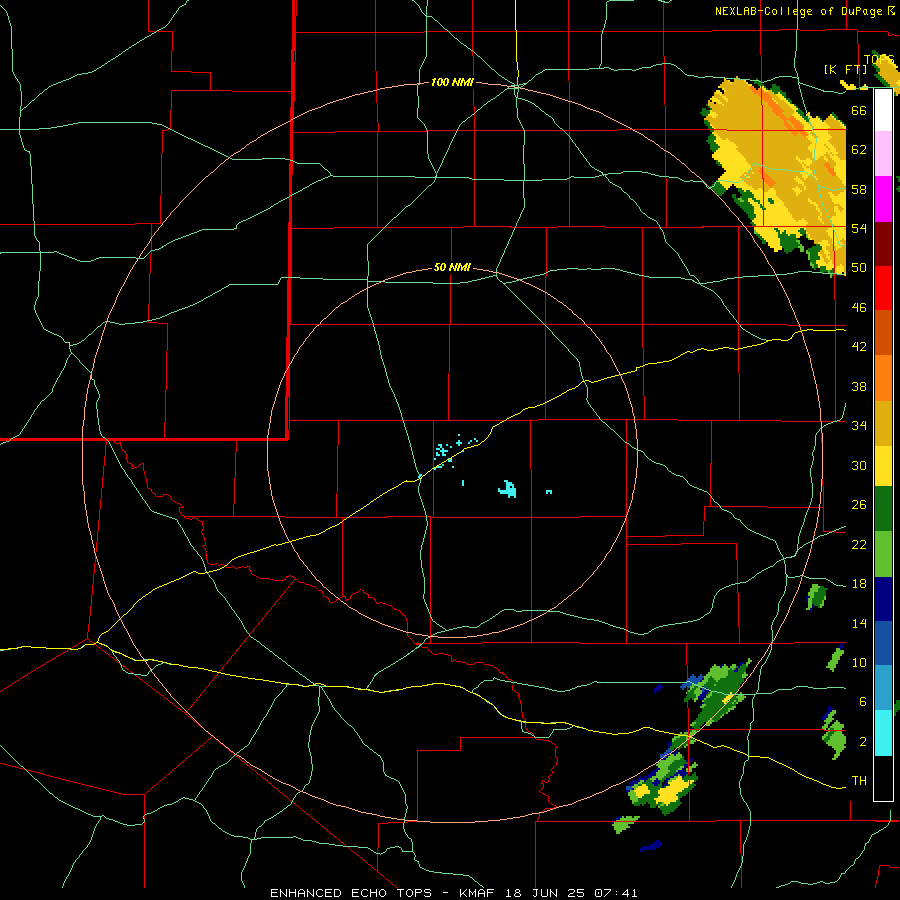
Task: Click the [K FT] units label
Action: tap(845, 69)
